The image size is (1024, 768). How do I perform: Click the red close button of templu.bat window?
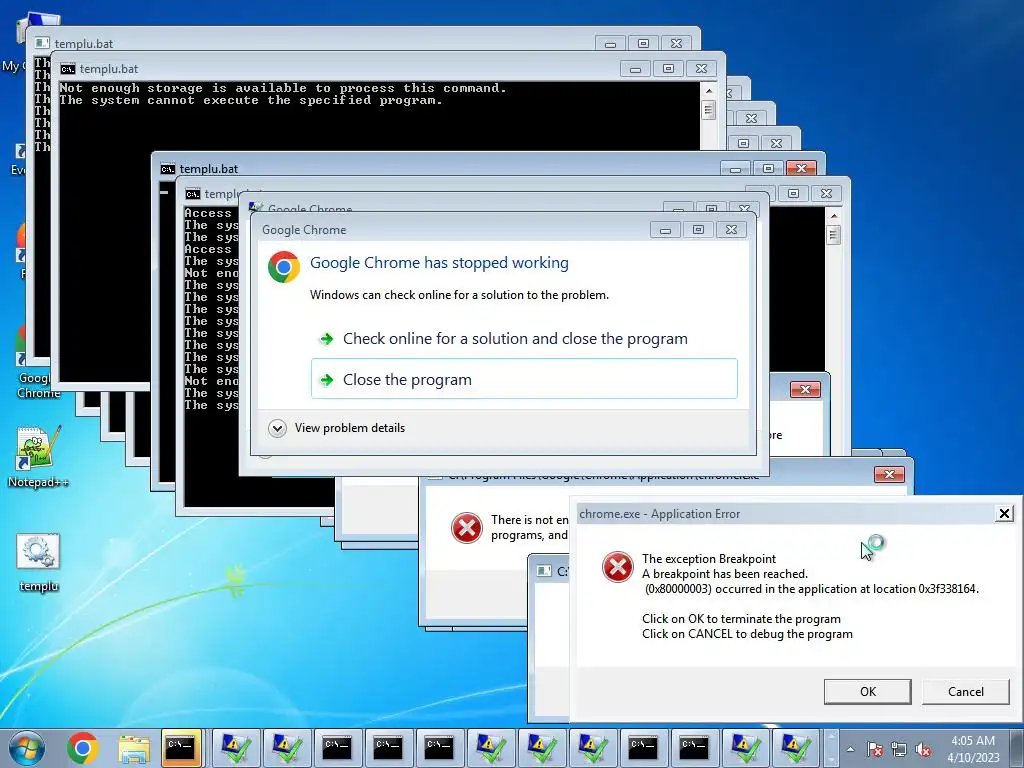(x=801, y=168)
